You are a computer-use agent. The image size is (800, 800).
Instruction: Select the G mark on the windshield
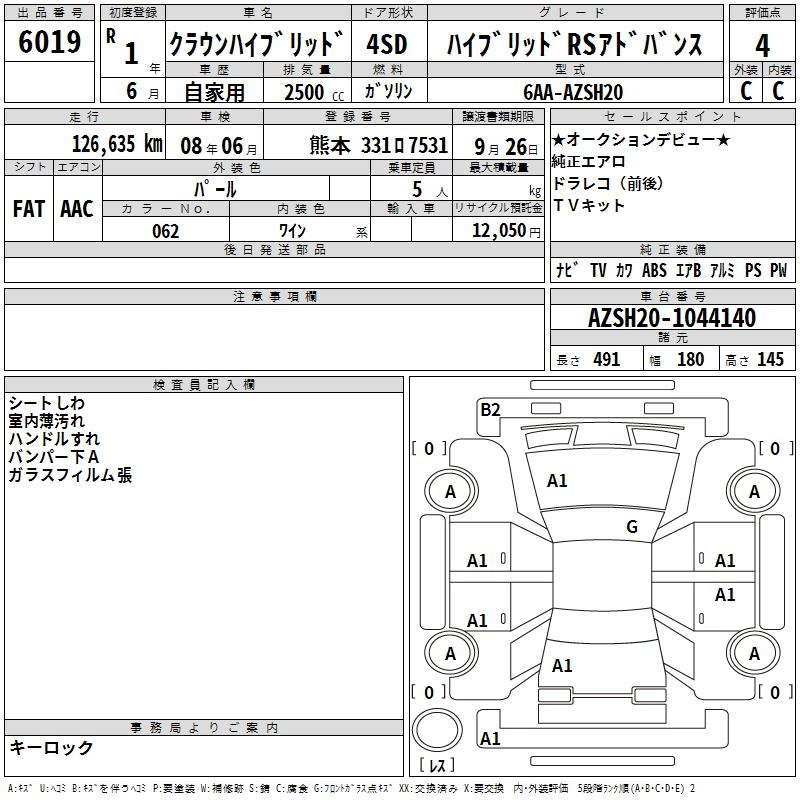632,526
